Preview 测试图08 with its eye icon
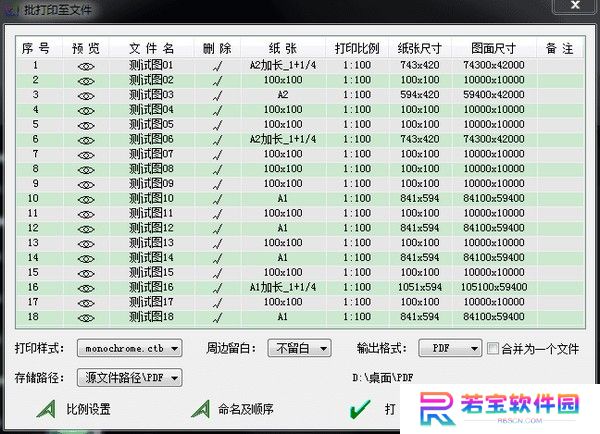Image resolution: width=600 pixels, height=434 pixels. [x=86, y=170]
